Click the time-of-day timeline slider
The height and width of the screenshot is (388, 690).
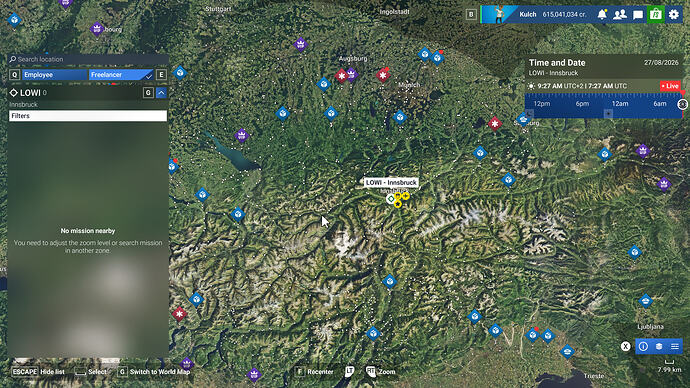pyautogui.click(x=603, y=105)
